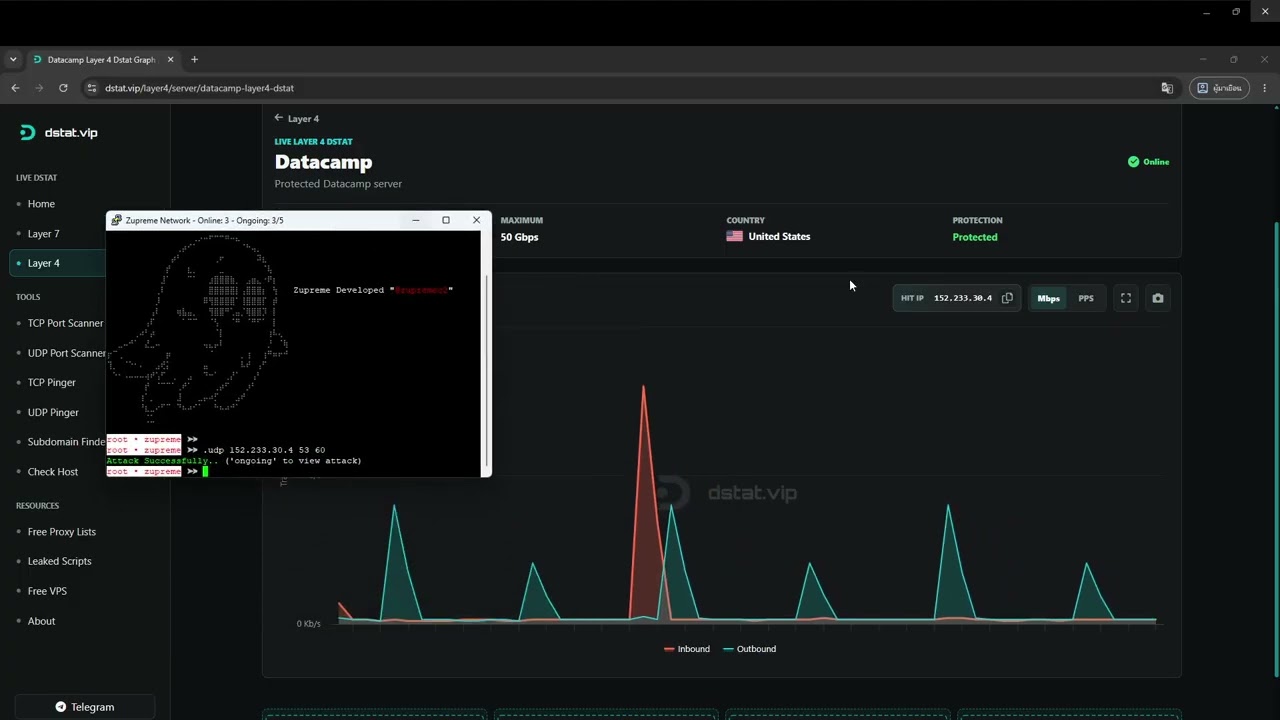
Task: Click the Datacamp server heading
Action: coord(323,162)
